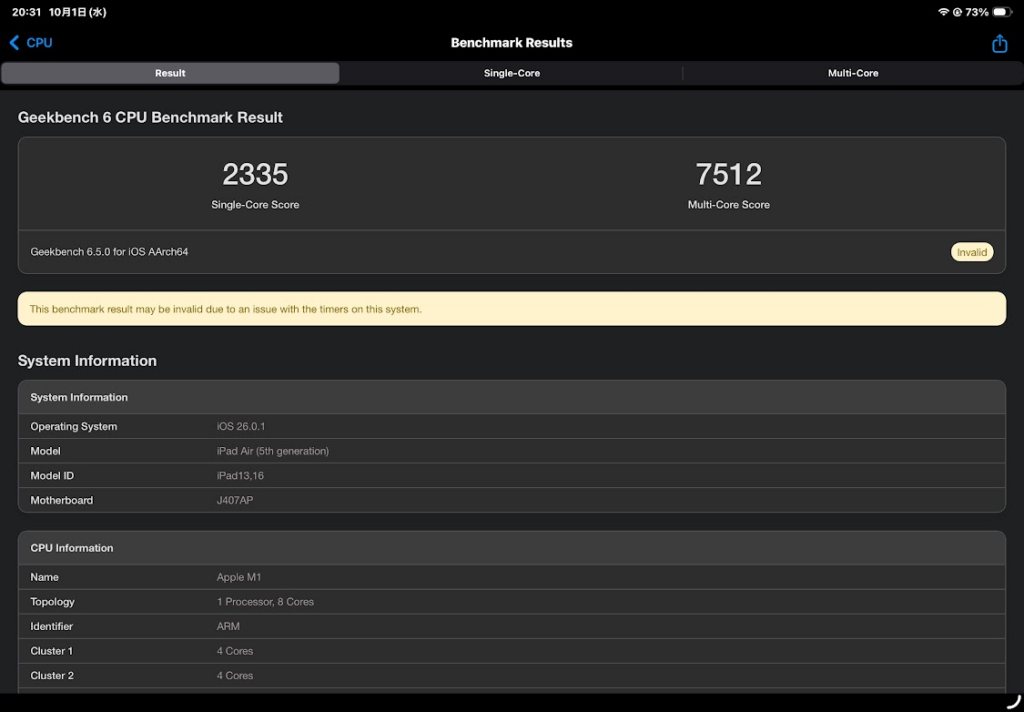Select the Motherboard J407AP row
Viewport: 1024px width, 712px height.
511,500
